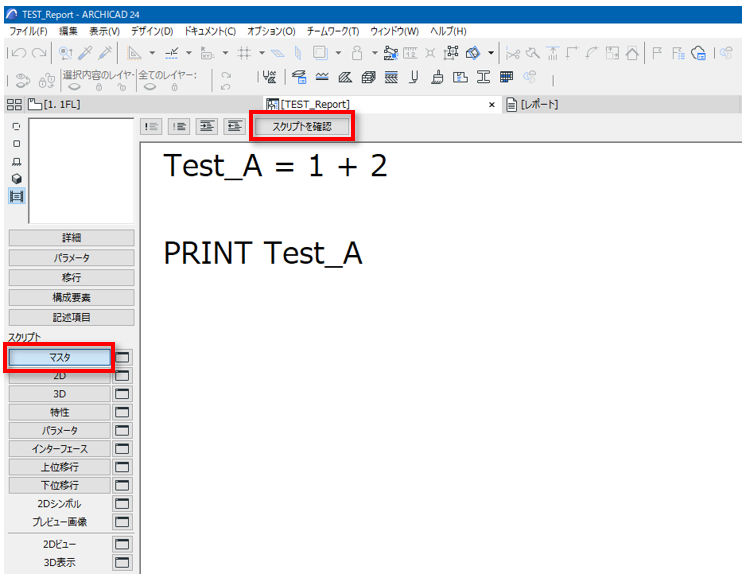745x577 pixels.
Task: Toggle the window box next to 2Dビュー
Action: pyautogui.click(x=122, y=544)
